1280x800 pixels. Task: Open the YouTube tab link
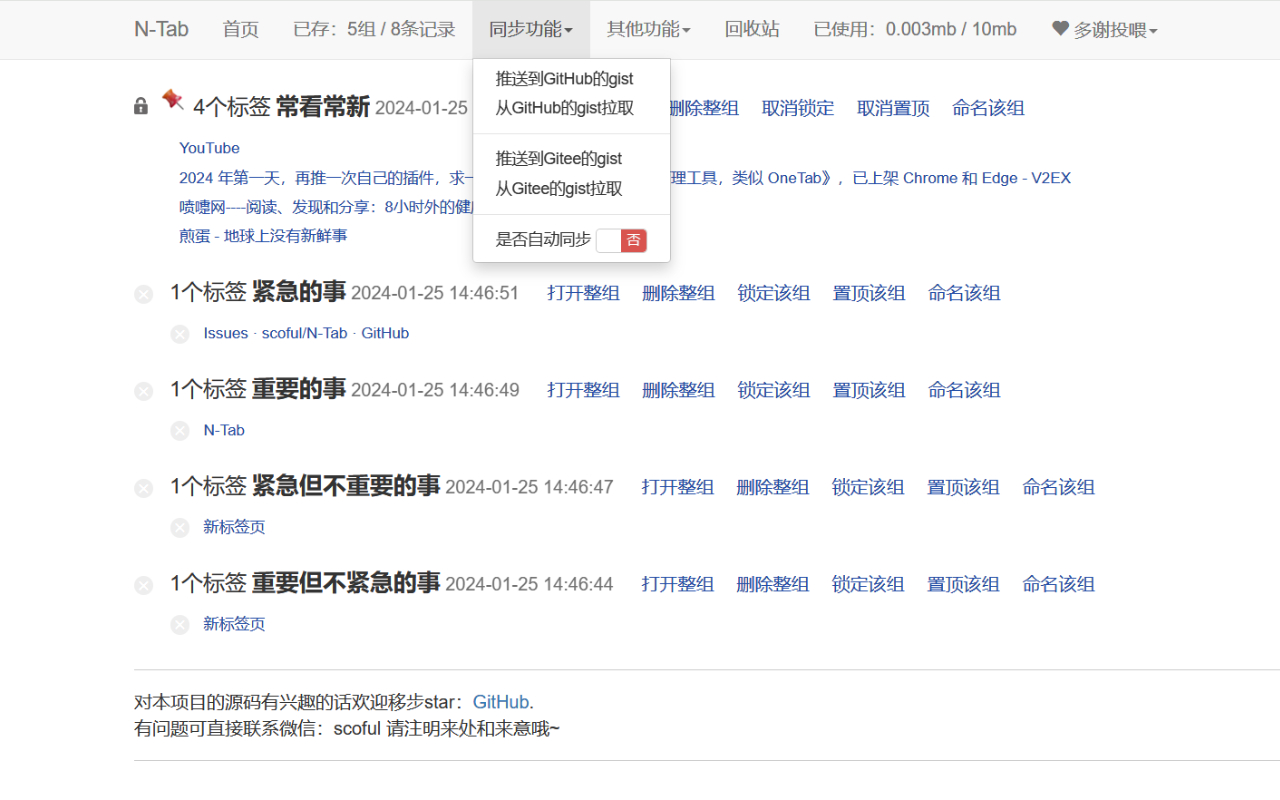click(209, 147)
